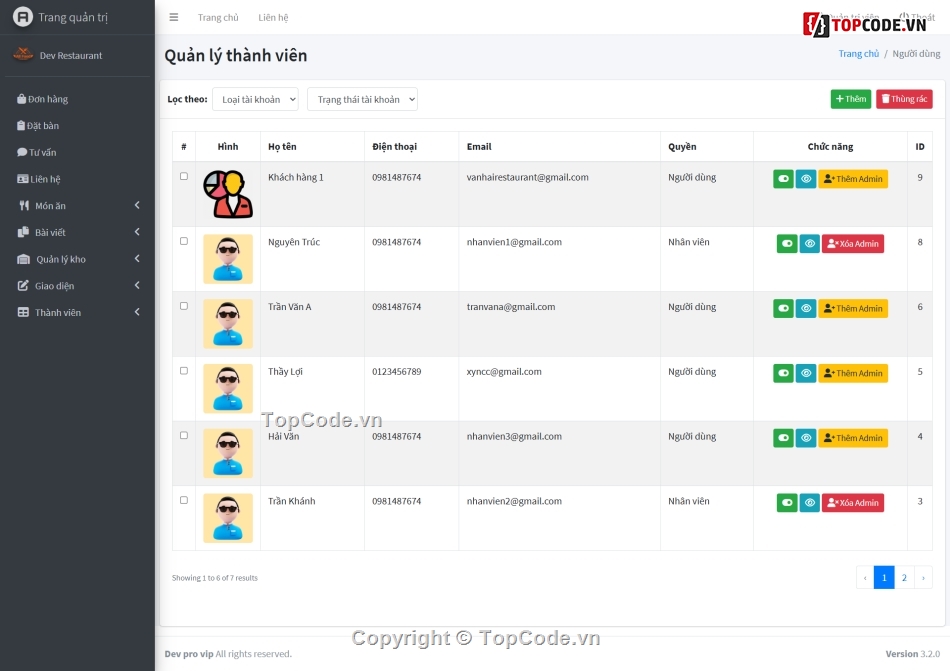950x671 pixels.
Task: Select the checkbox for Khách hàng 1
Action: (x=184, y=177)
